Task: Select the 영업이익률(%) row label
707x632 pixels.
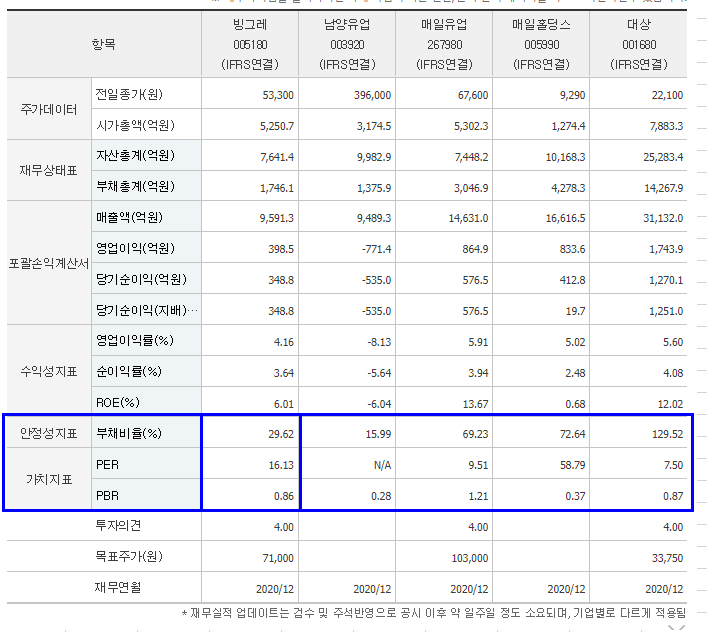Action: coord(134,341)
